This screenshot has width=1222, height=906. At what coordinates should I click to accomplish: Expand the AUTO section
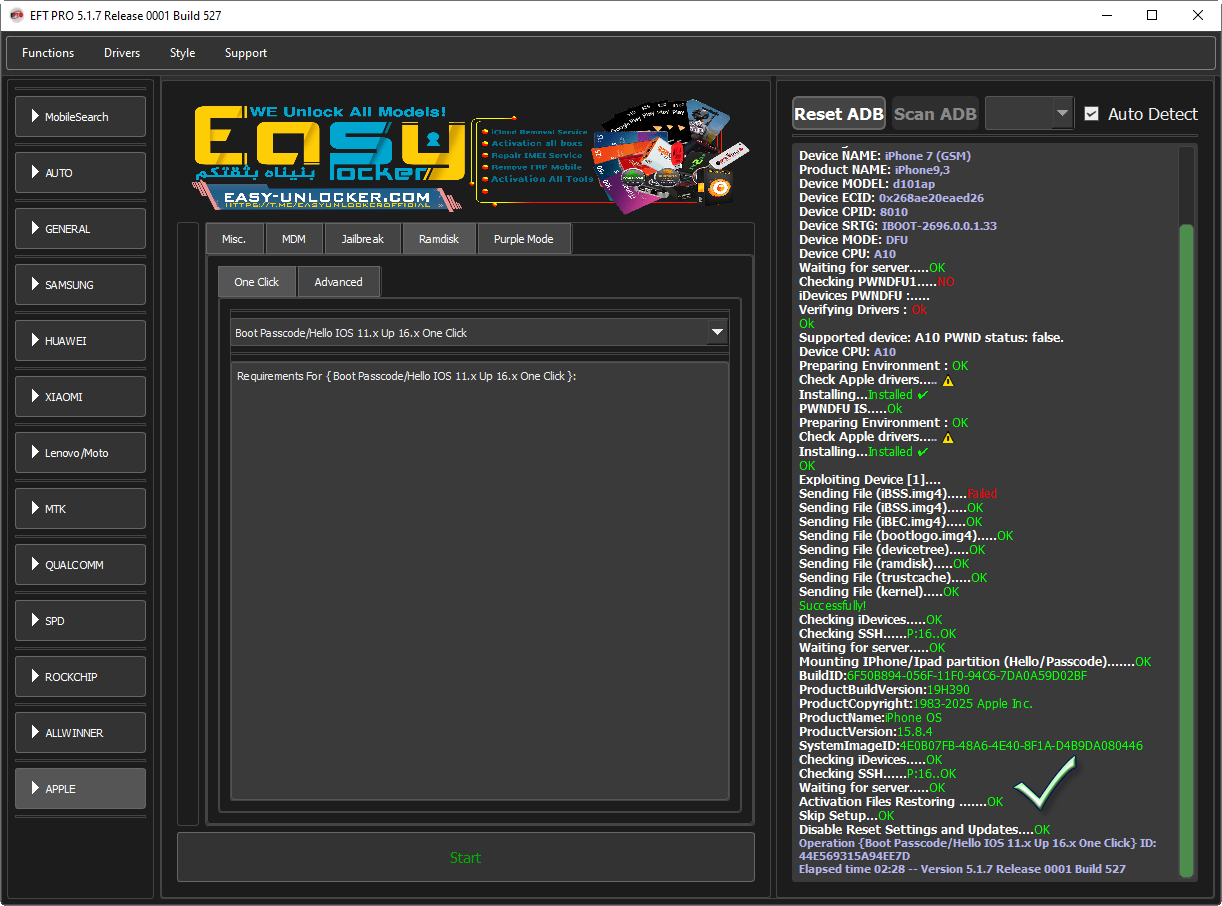tap(81, 173)
